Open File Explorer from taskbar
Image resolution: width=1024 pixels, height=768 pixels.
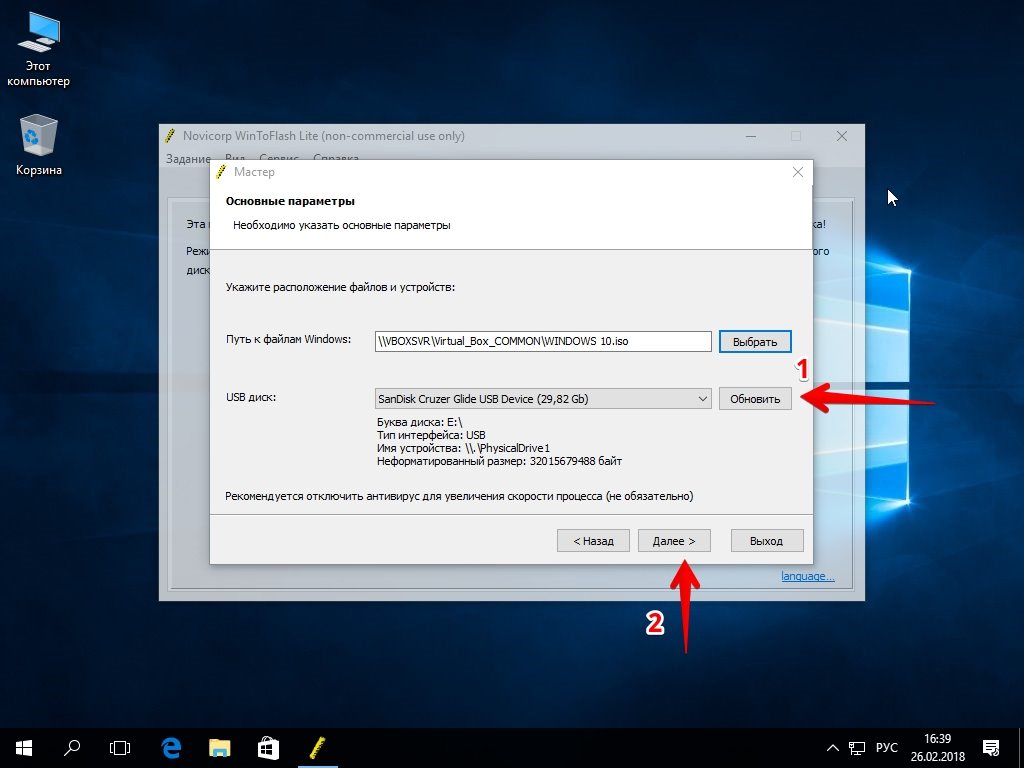pos(219,748)
